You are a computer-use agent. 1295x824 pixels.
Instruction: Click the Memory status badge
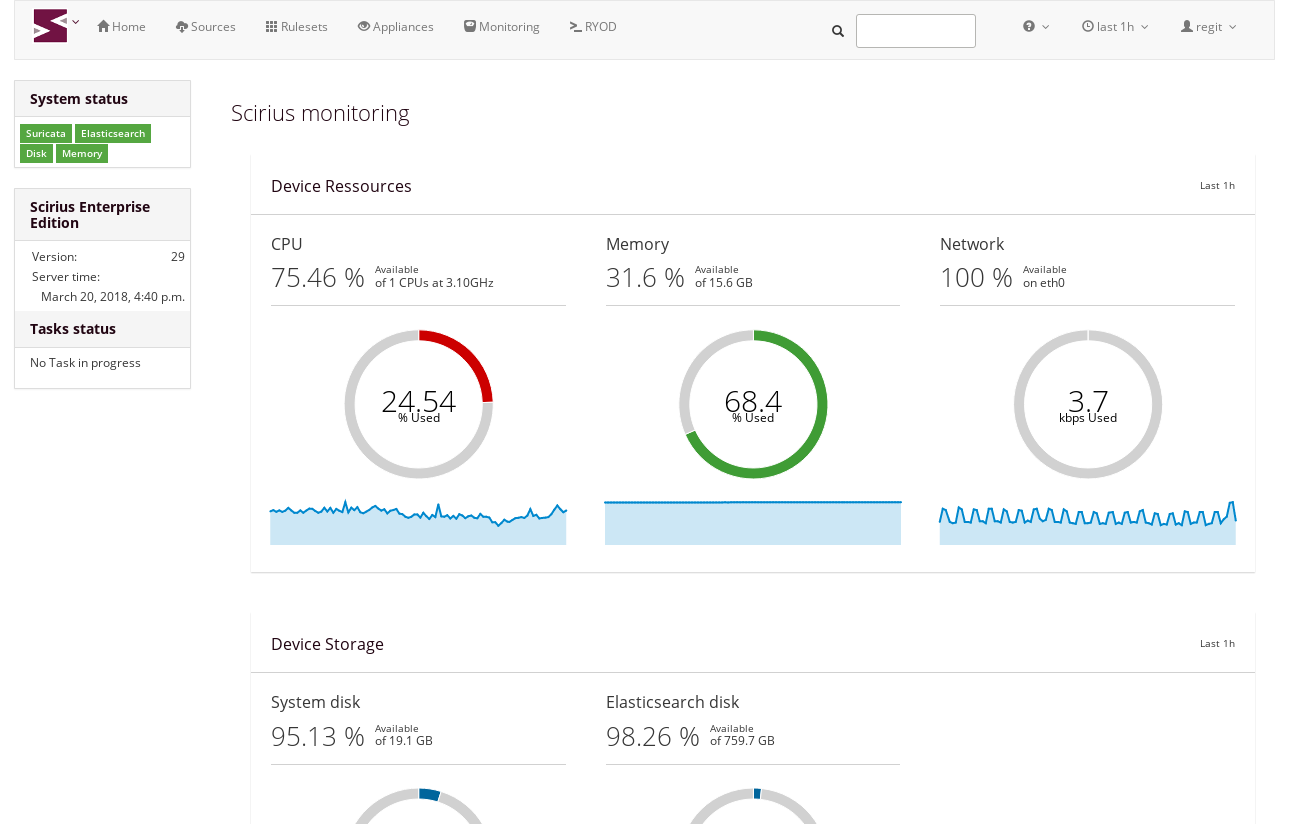(x=82, y=154)
